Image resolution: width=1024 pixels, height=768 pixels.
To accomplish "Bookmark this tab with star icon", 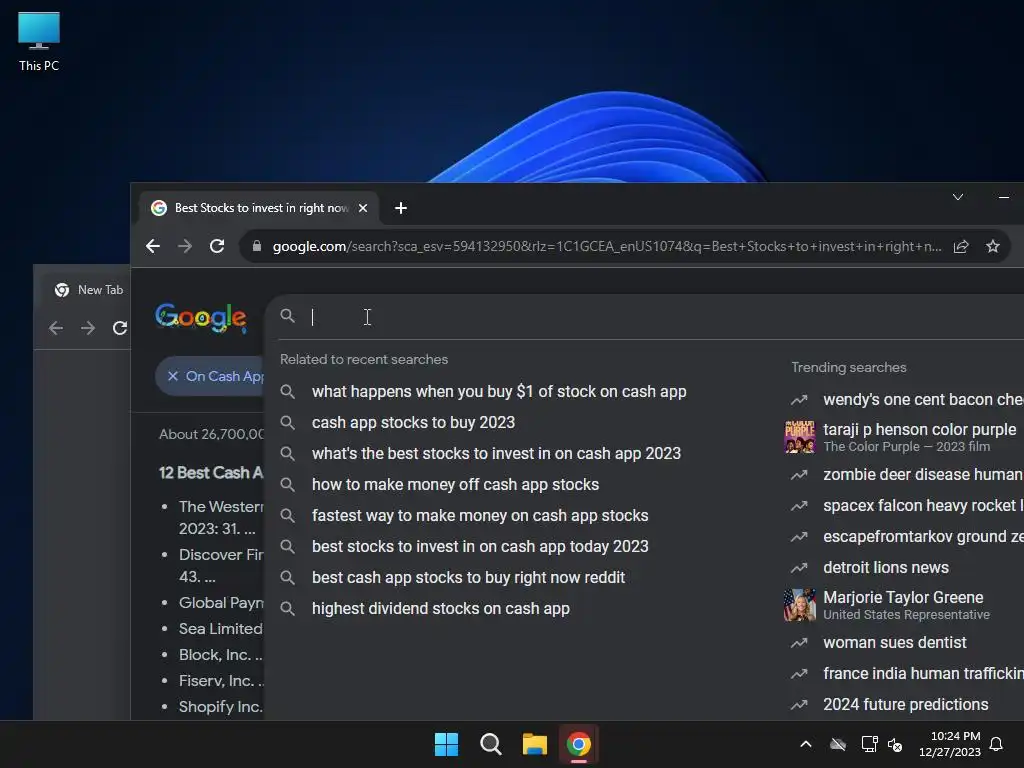I will click(993, 246).
